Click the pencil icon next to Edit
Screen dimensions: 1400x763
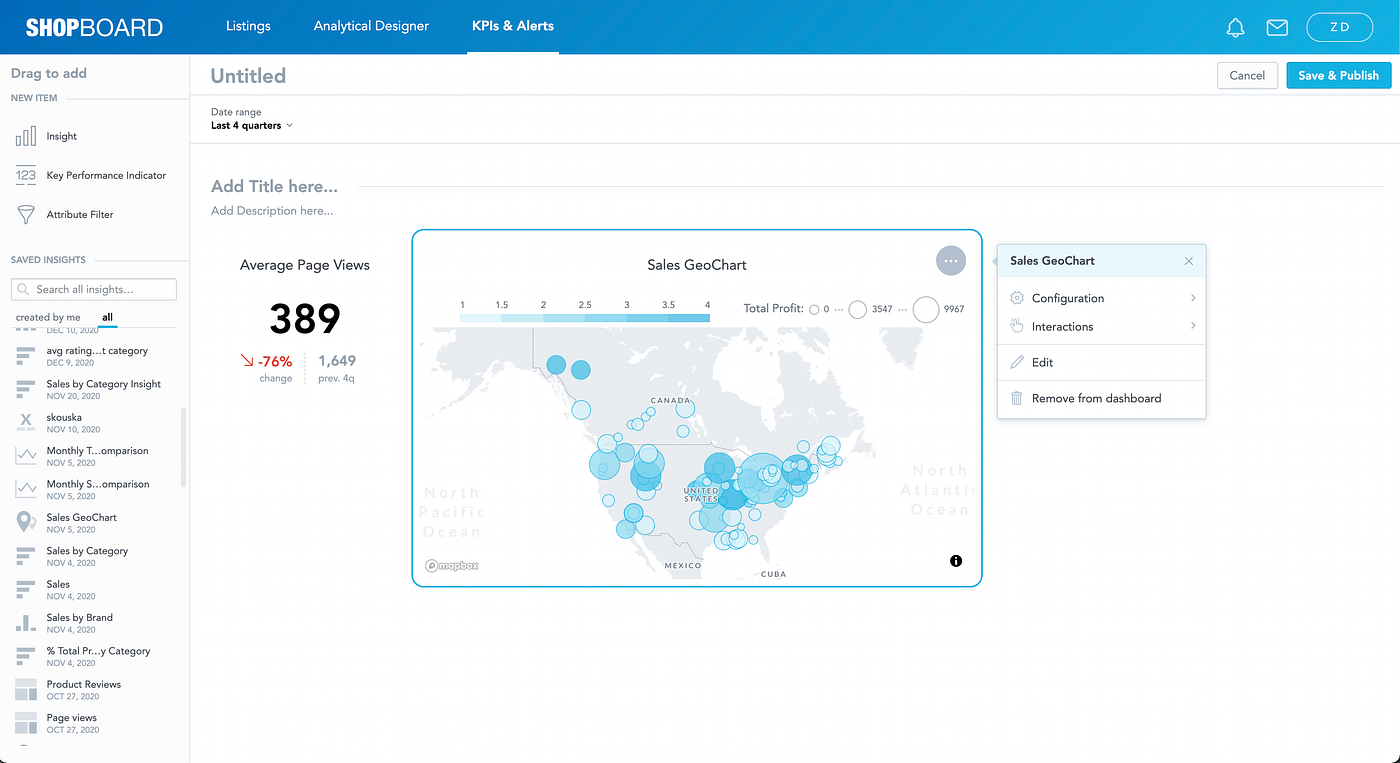click(1016, 362)
